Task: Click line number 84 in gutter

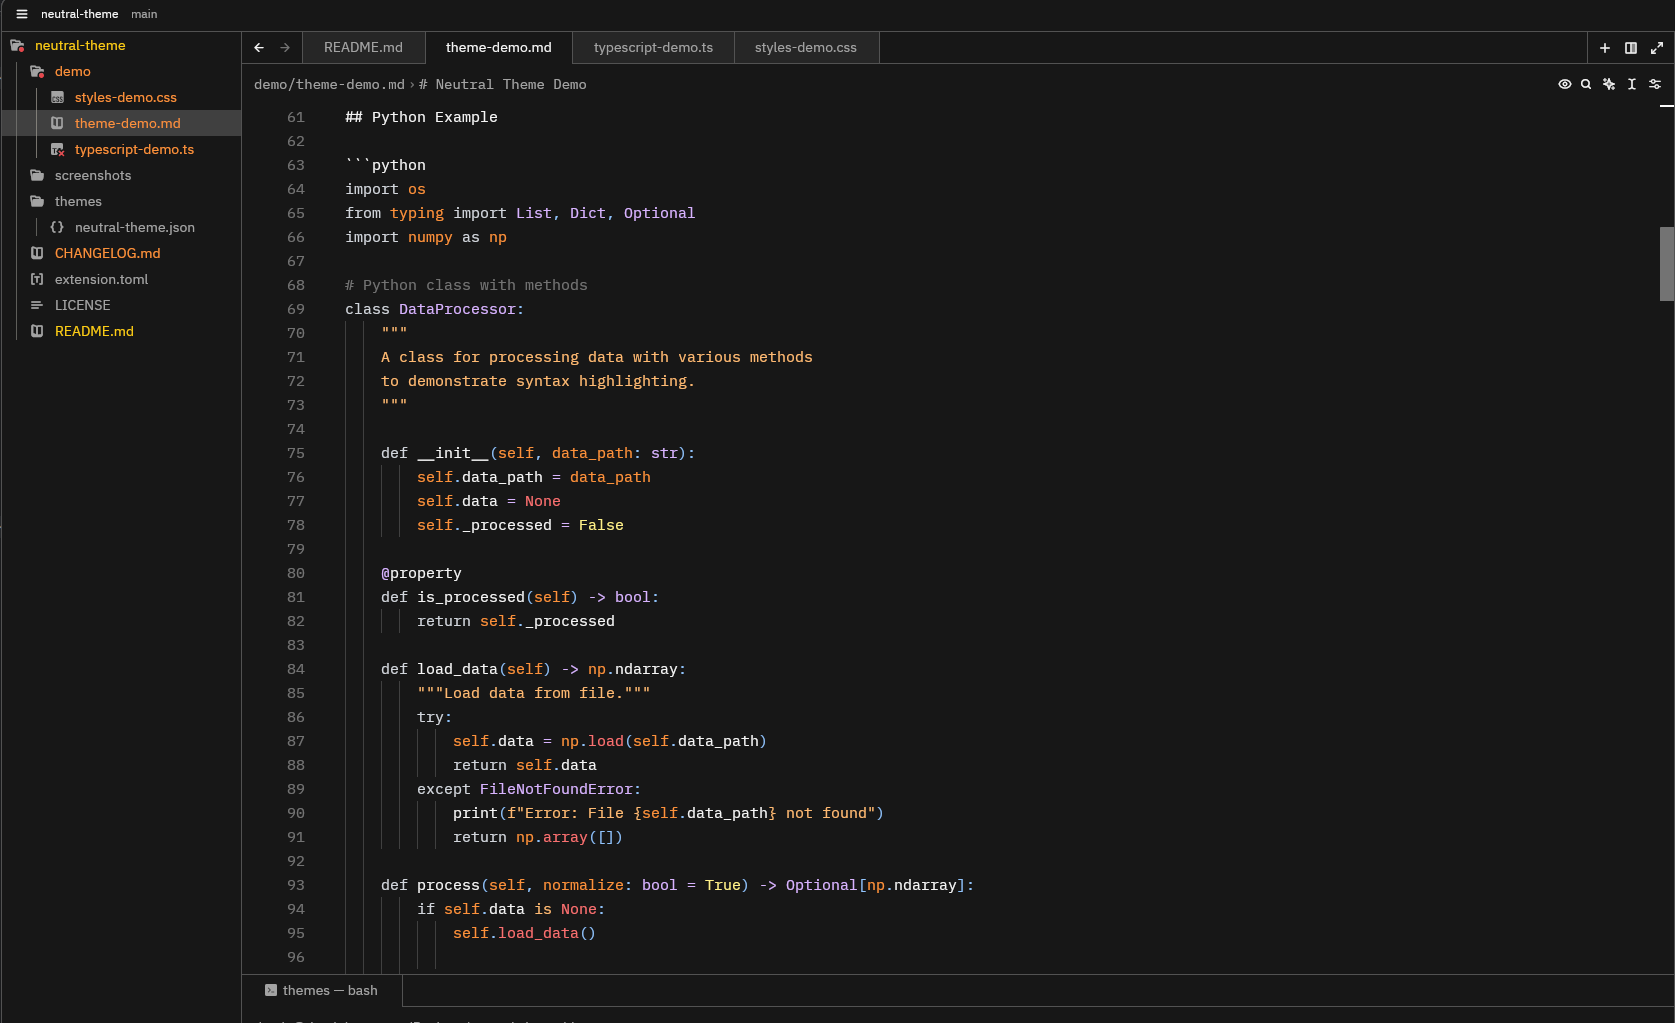Action: tap(296, 669)
